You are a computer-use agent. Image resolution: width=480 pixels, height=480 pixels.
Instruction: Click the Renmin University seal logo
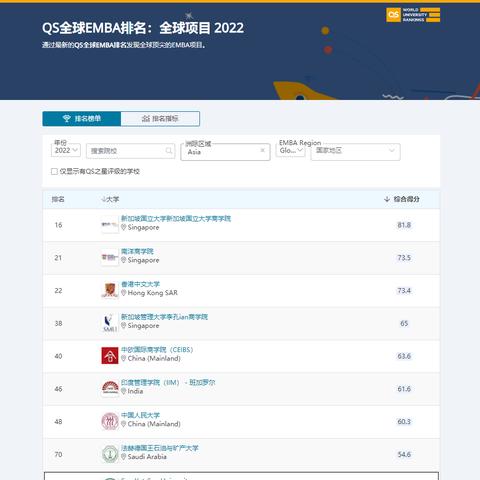coord(110,421)
